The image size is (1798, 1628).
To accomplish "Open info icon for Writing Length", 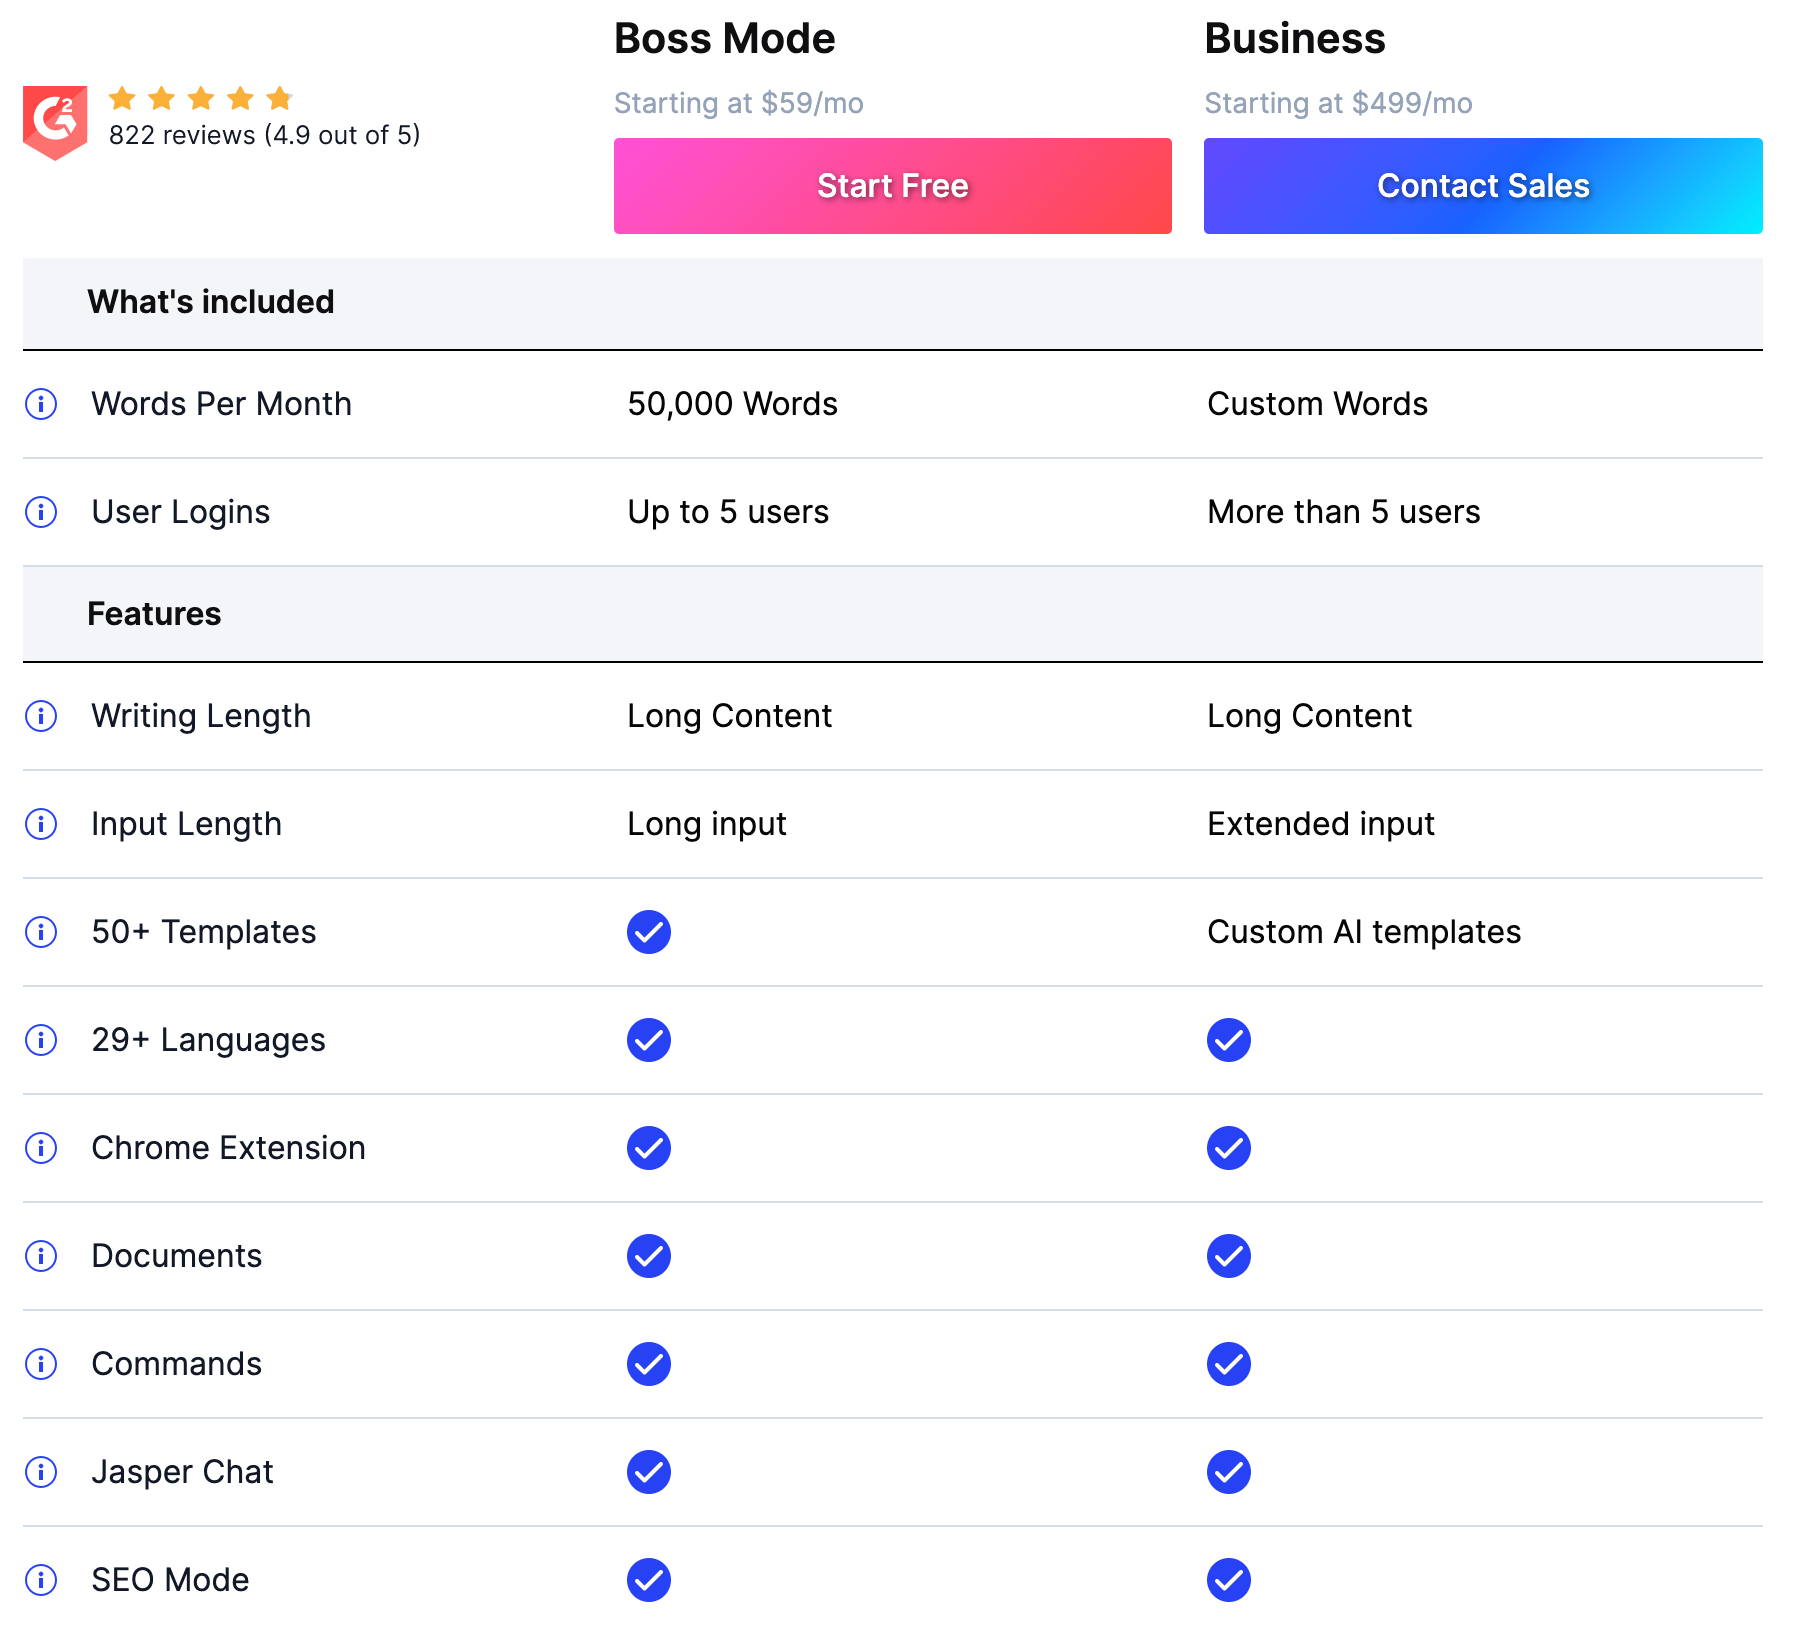I will pyautogui.click(x=41, y=716).
